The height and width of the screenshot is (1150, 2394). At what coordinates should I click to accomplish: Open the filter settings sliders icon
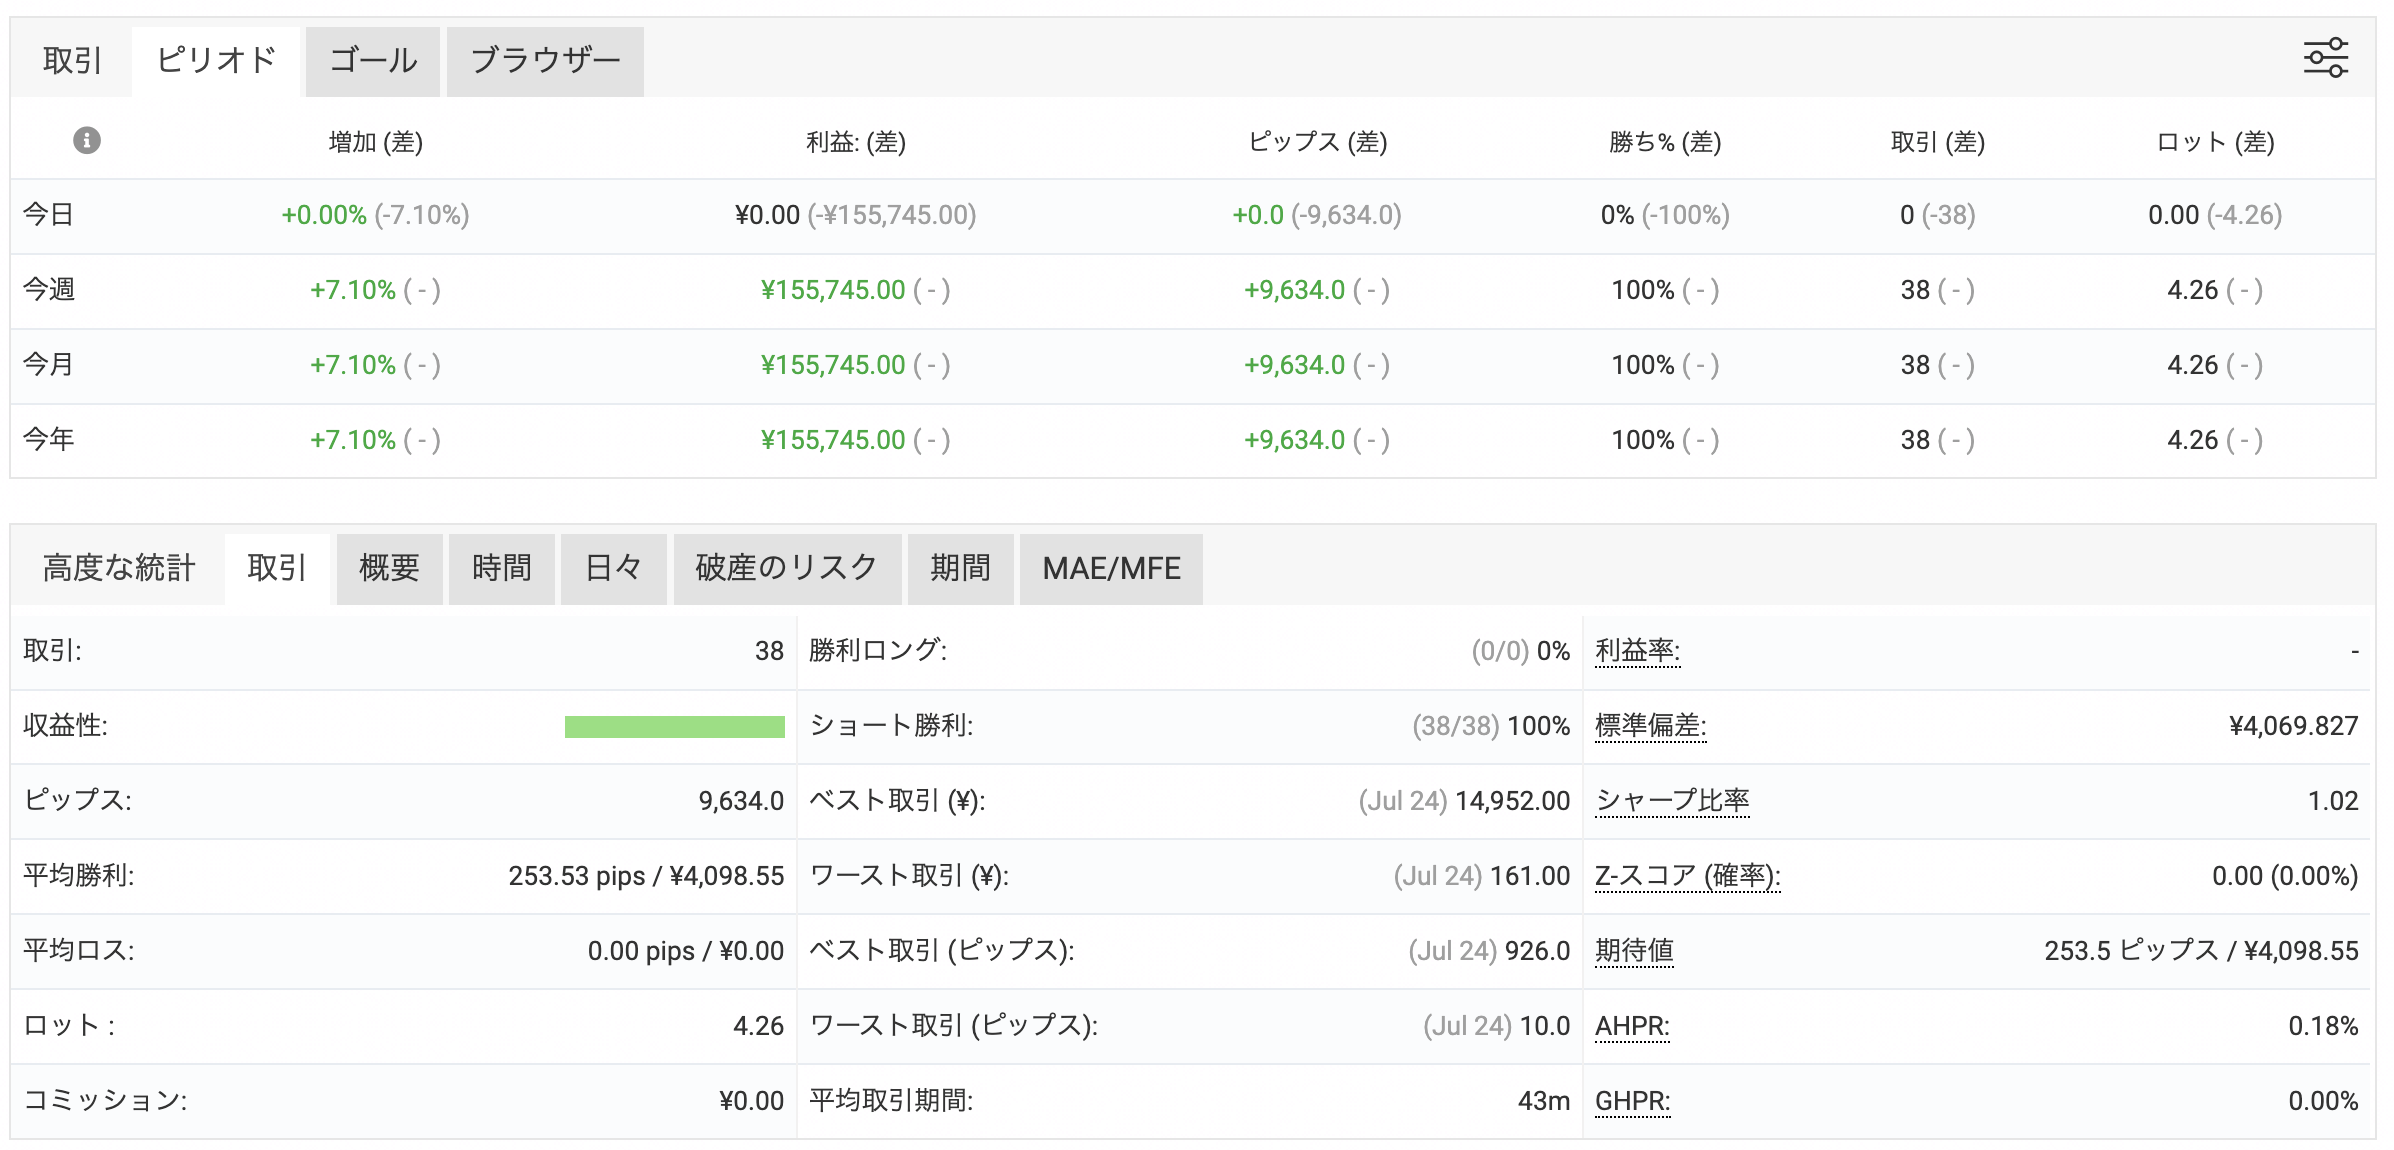[x=2324, y=58]
